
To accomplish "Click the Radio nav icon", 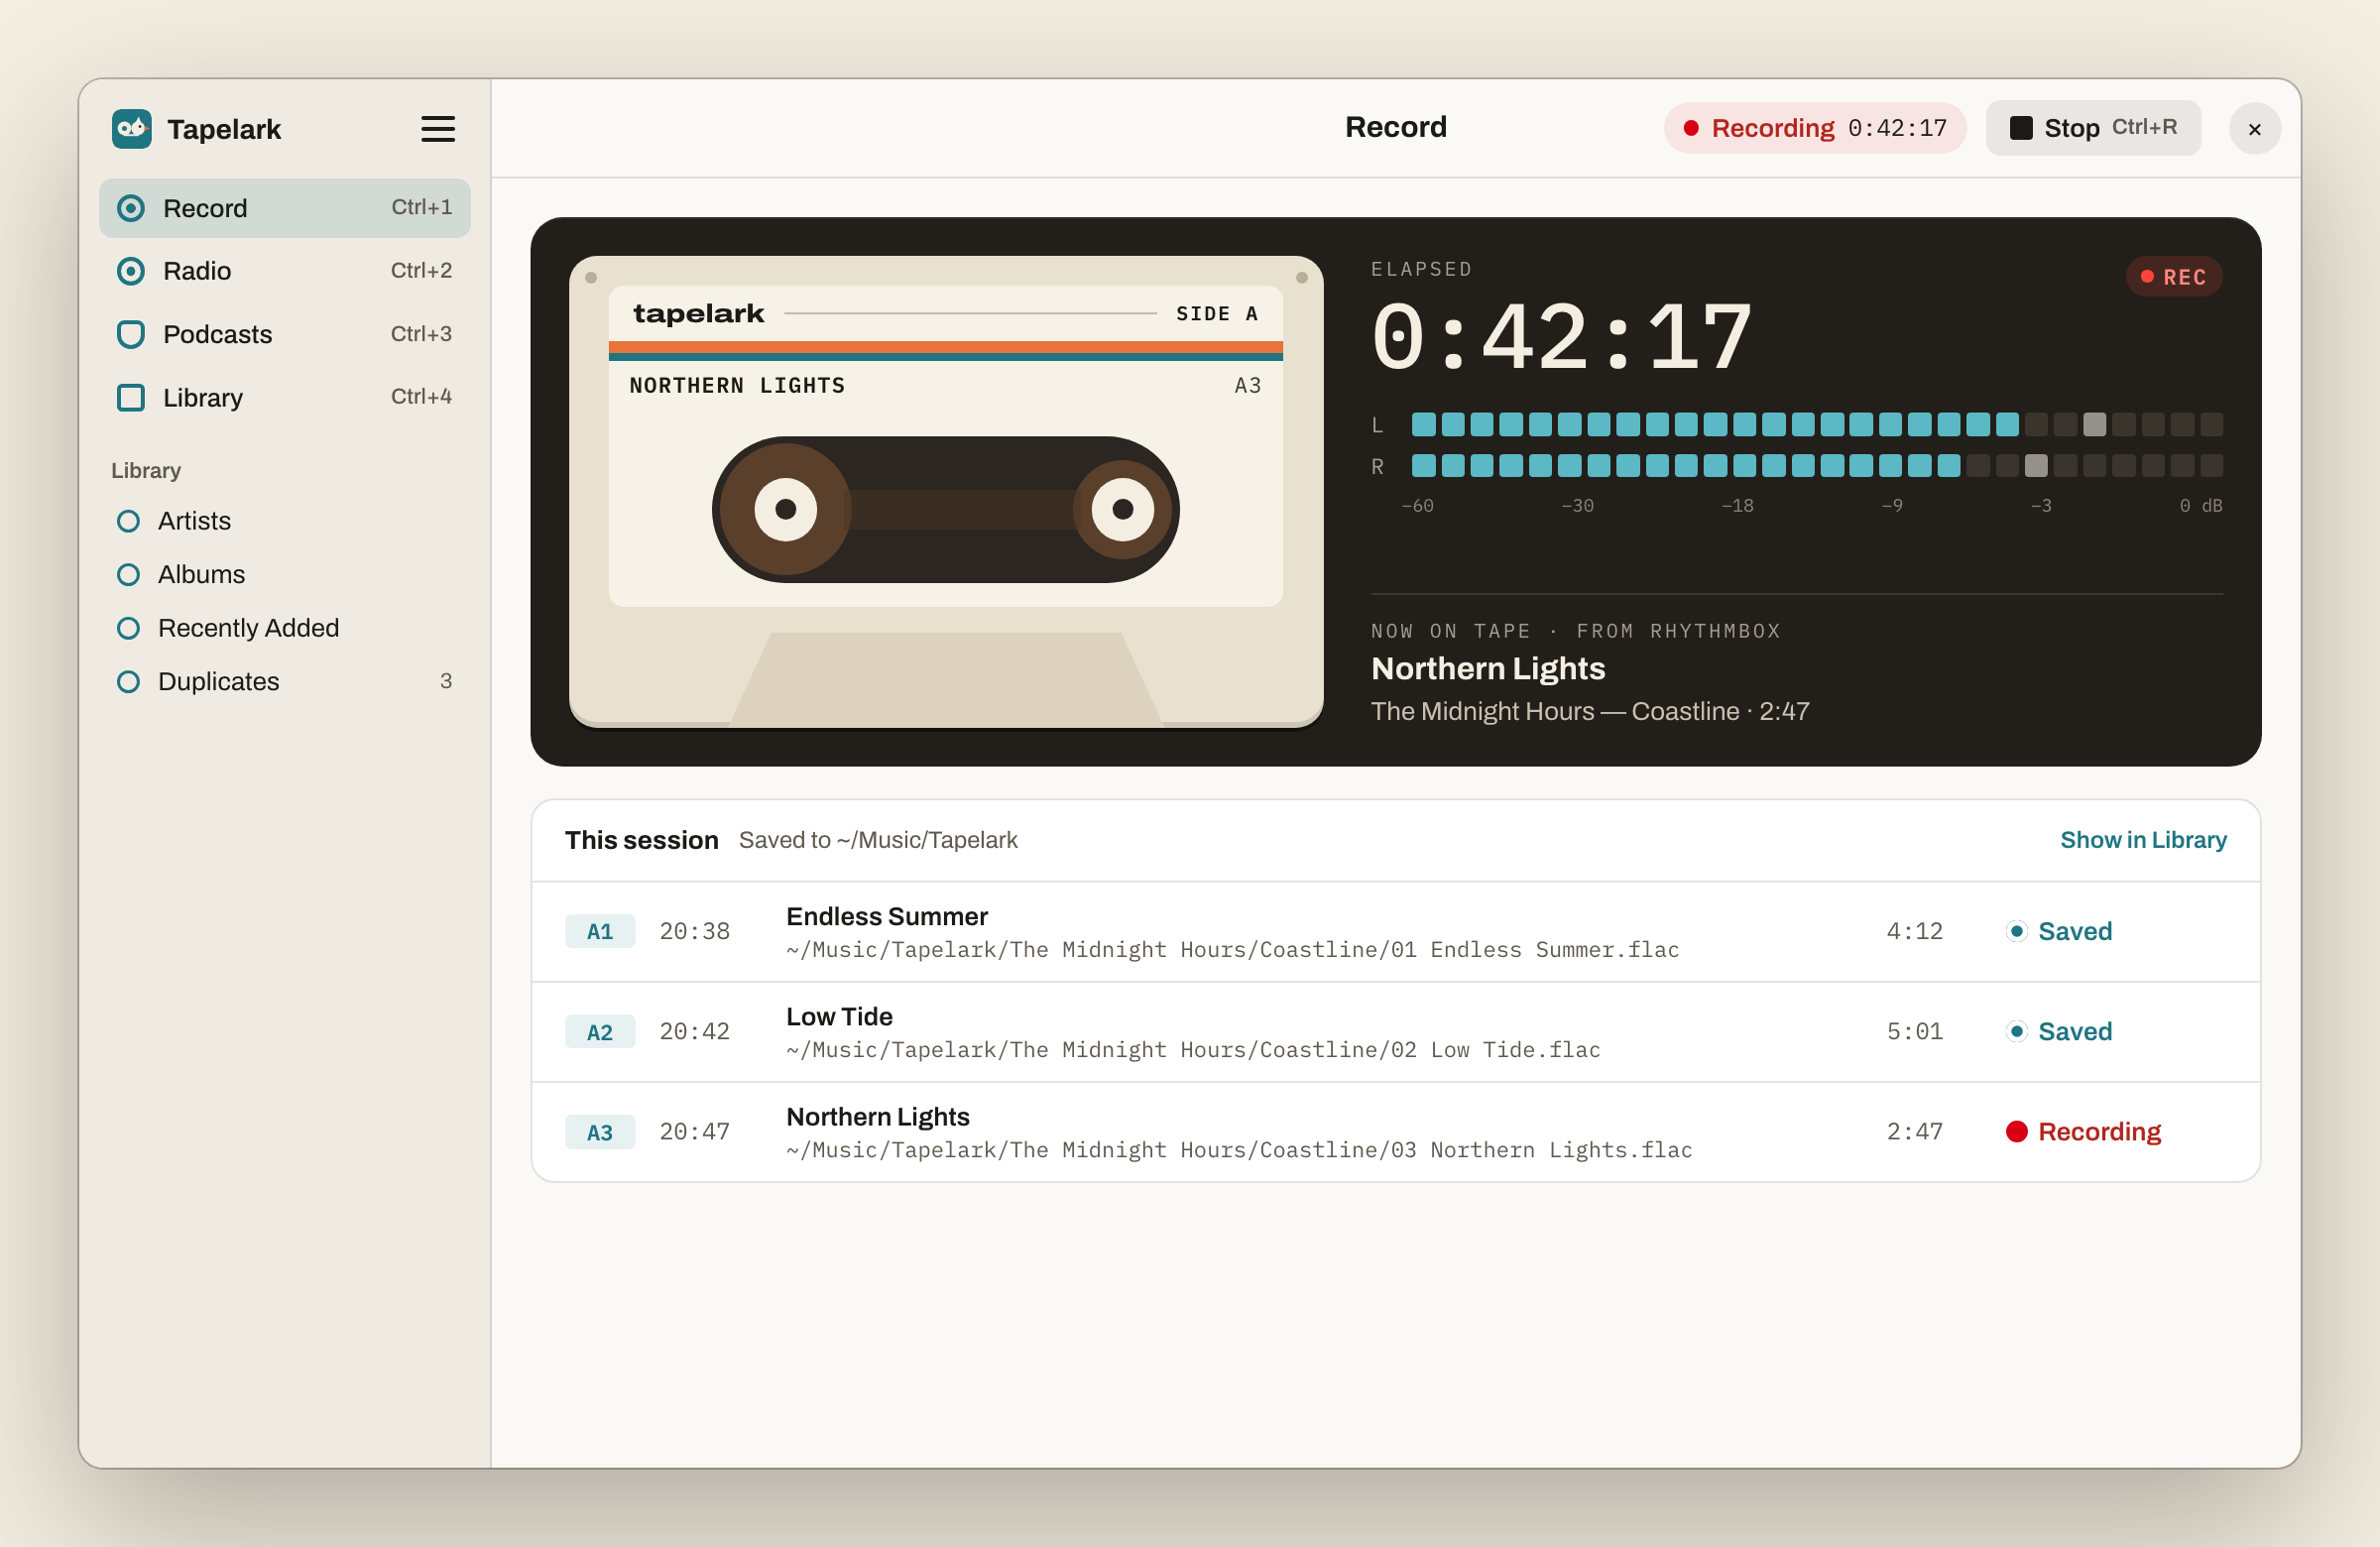I will coord(131,271).
